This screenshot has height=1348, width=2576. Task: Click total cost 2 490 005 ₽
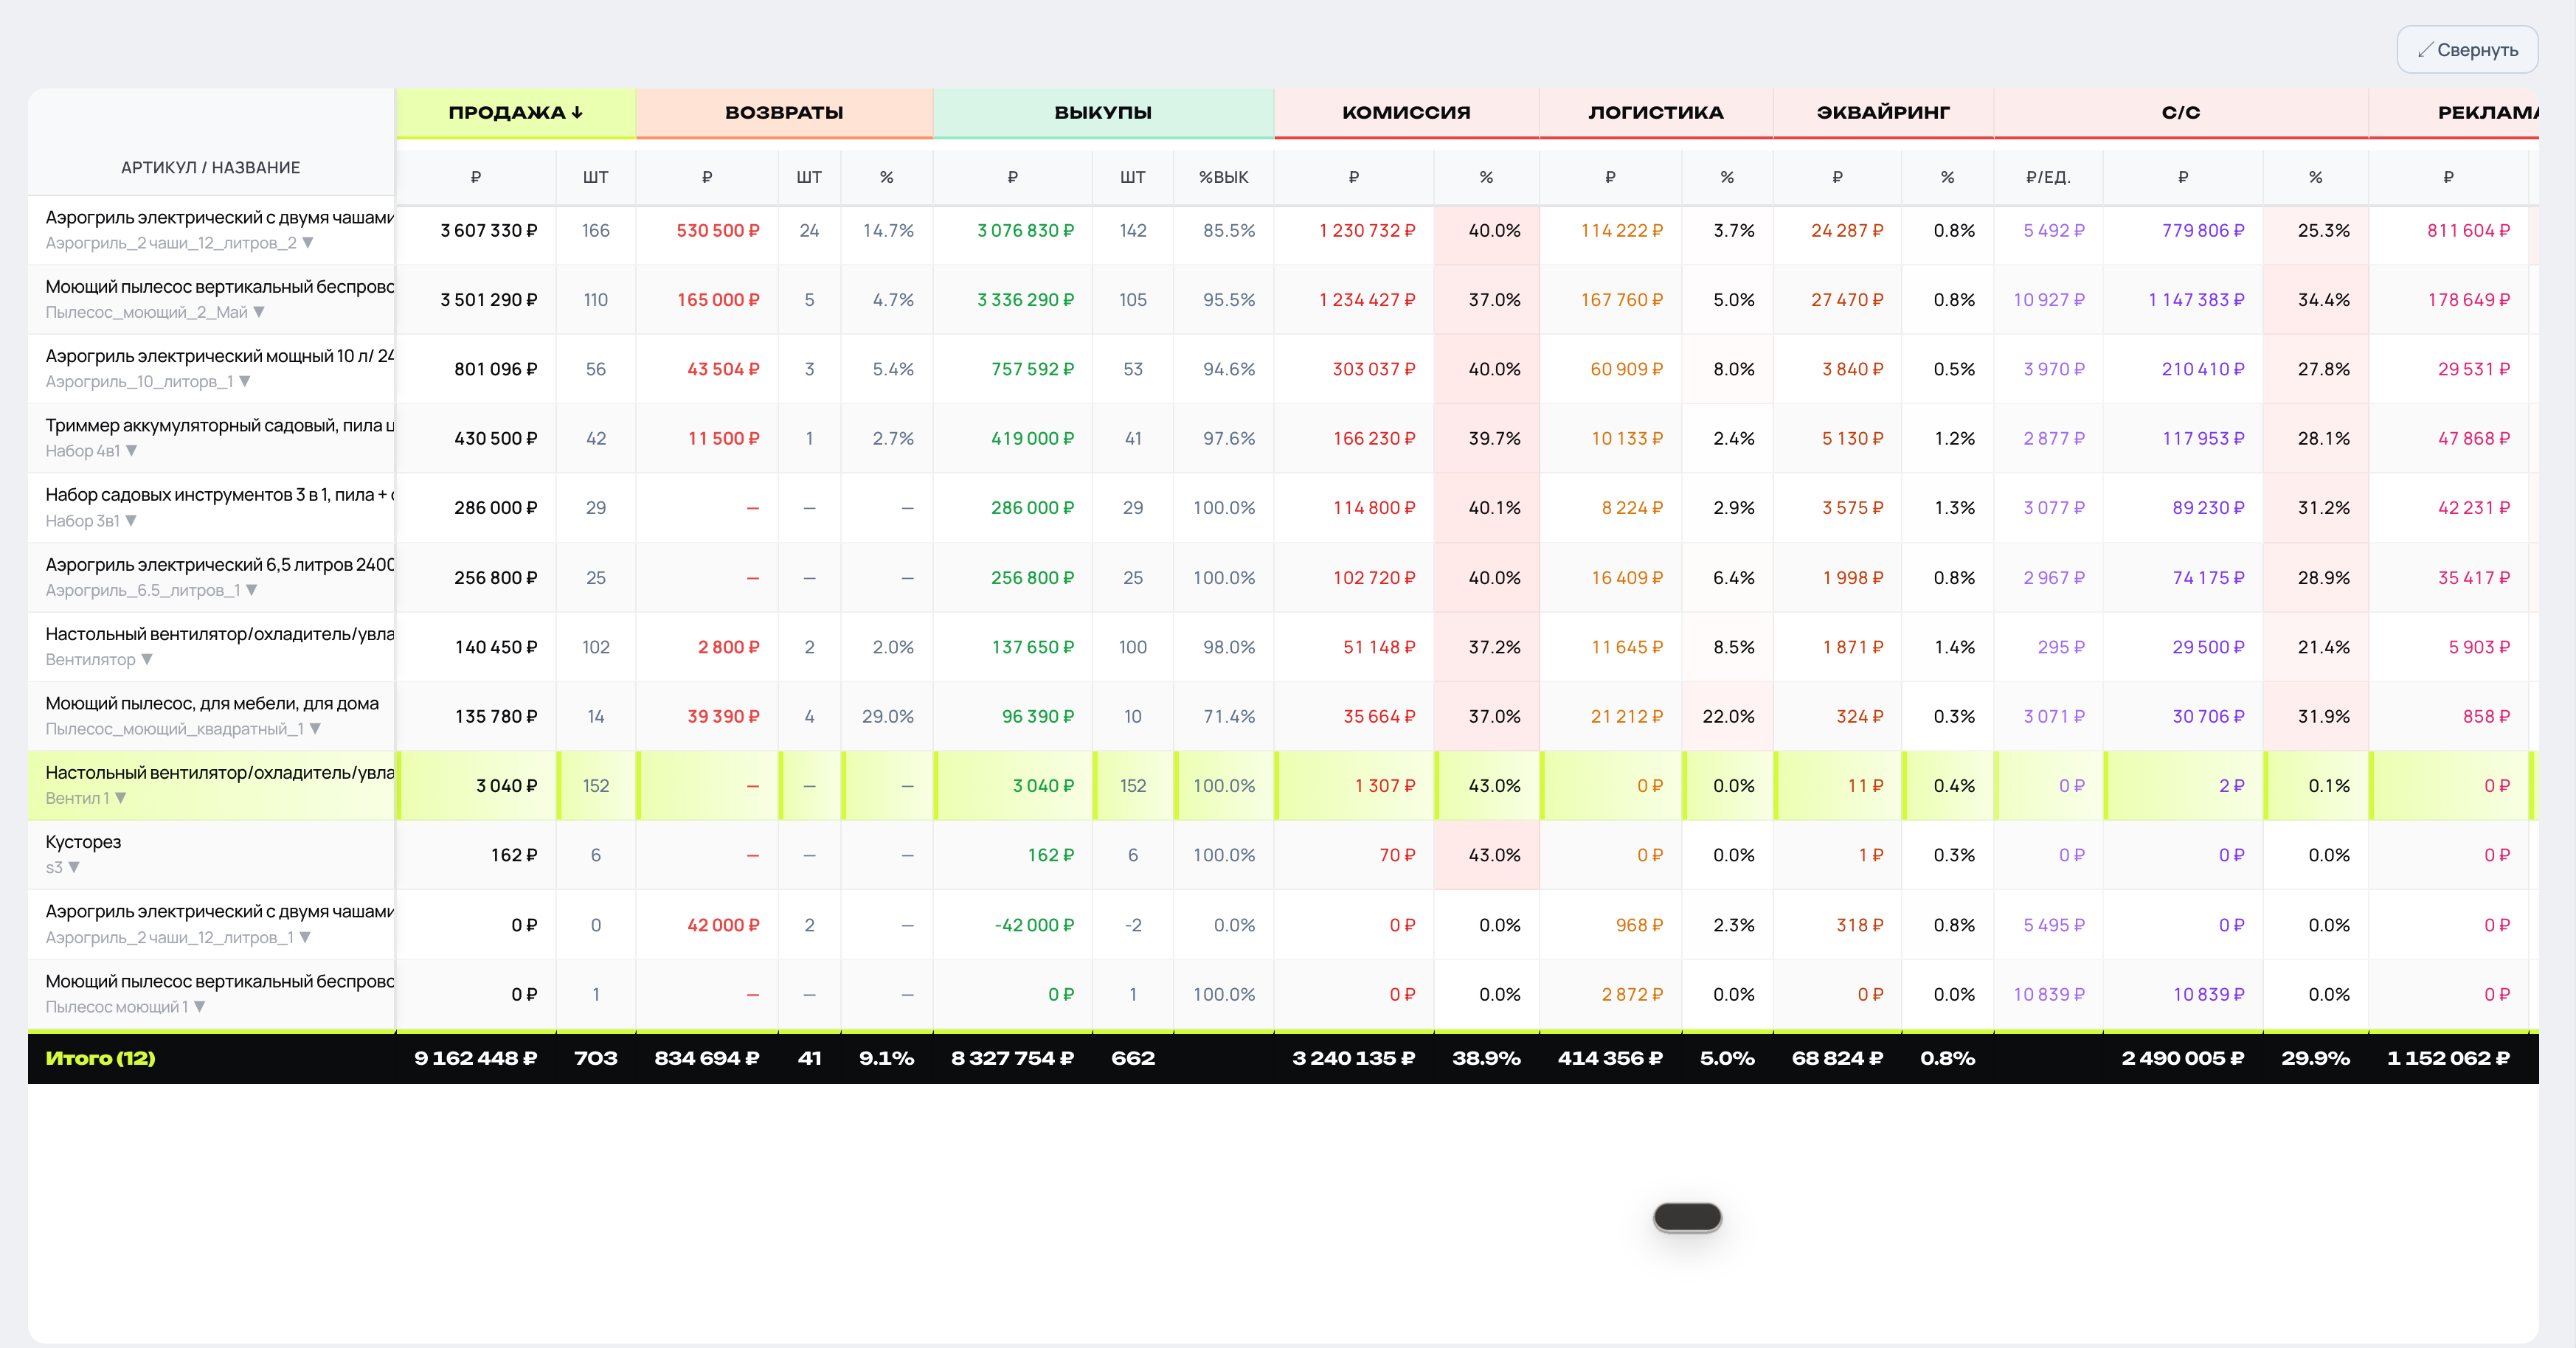(x=2182, y=1058)
